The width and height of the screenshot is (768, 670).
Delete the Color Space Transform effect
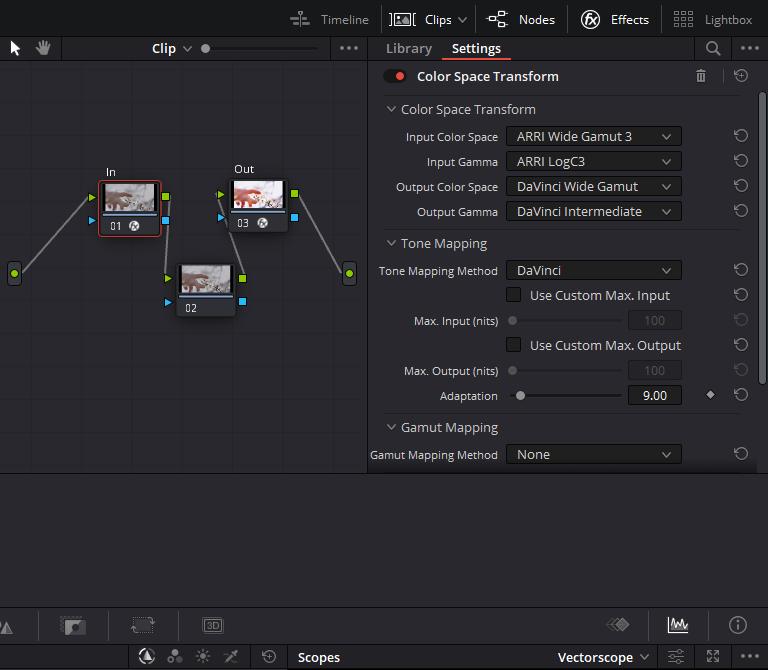(x=701, y=76)
